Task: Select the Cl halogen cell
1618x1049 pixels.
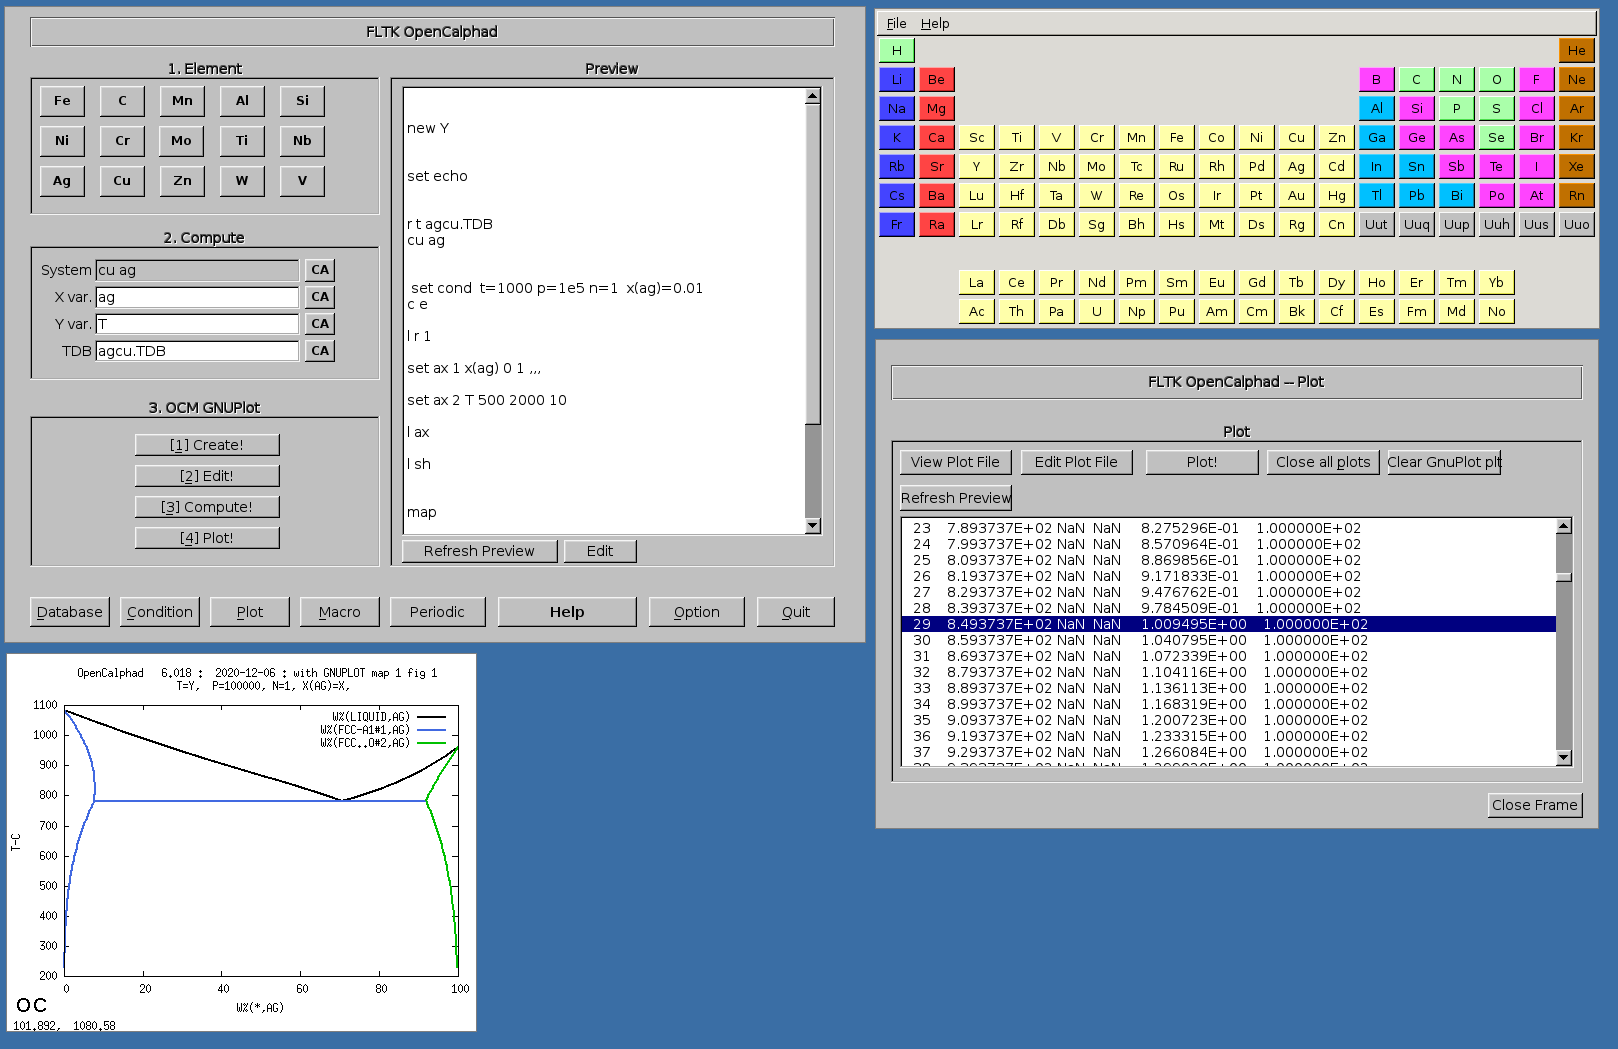Action: tap(1537, 109)
